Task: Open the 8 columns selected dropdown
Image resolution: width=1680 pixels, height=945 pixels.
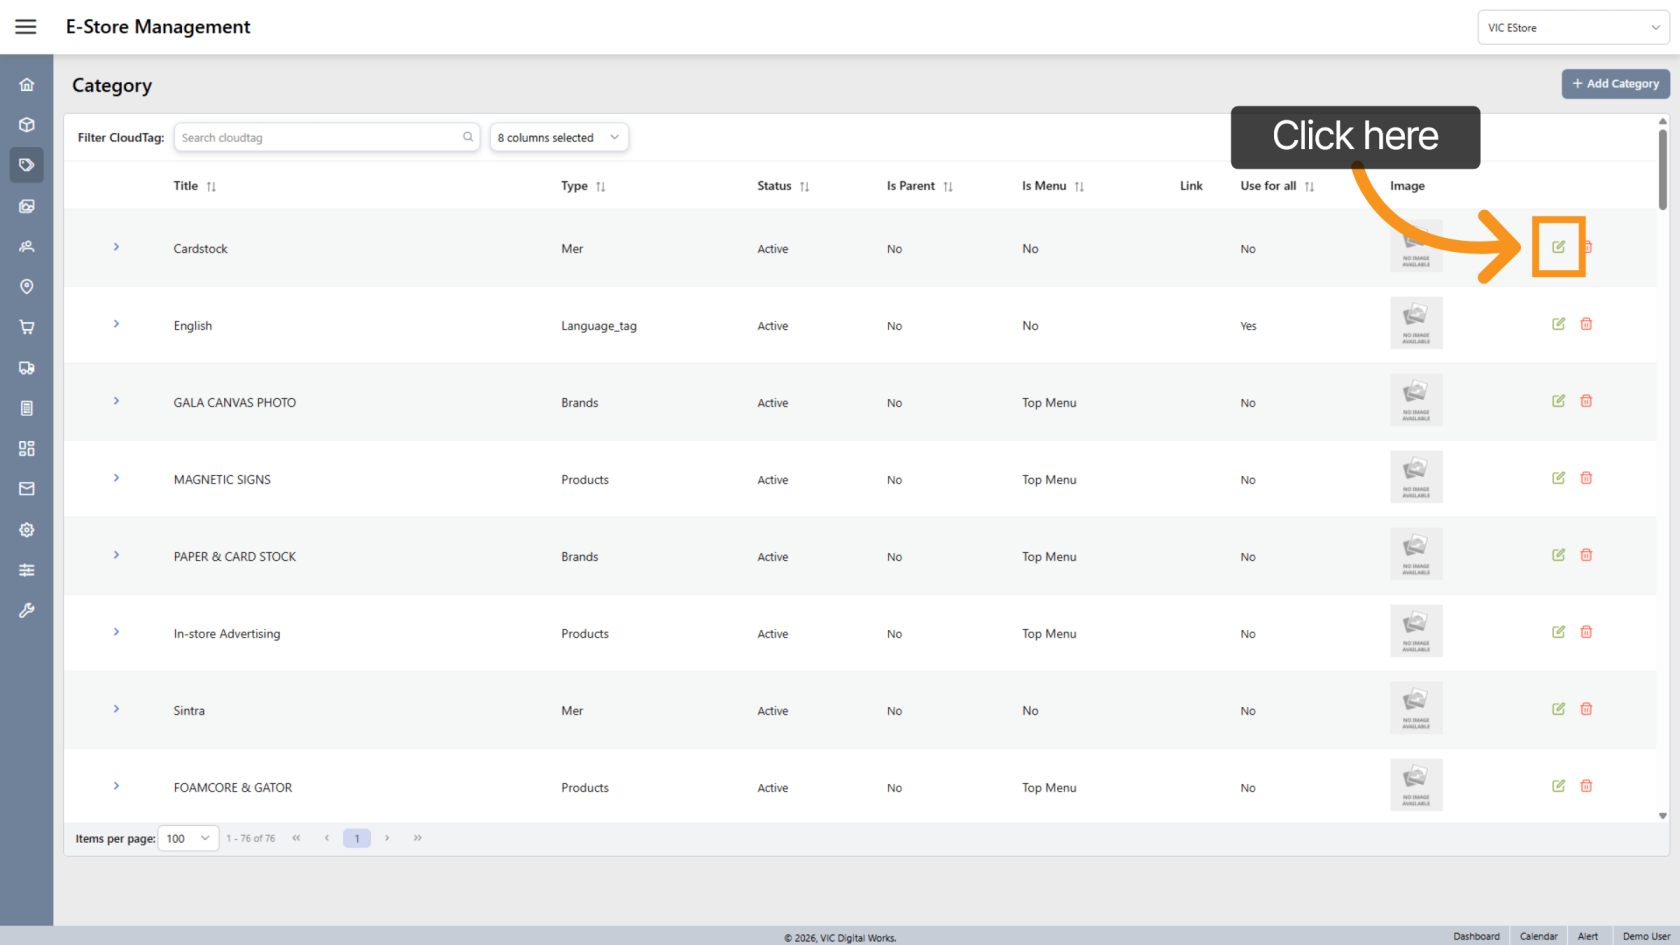Action: [559, 138]
